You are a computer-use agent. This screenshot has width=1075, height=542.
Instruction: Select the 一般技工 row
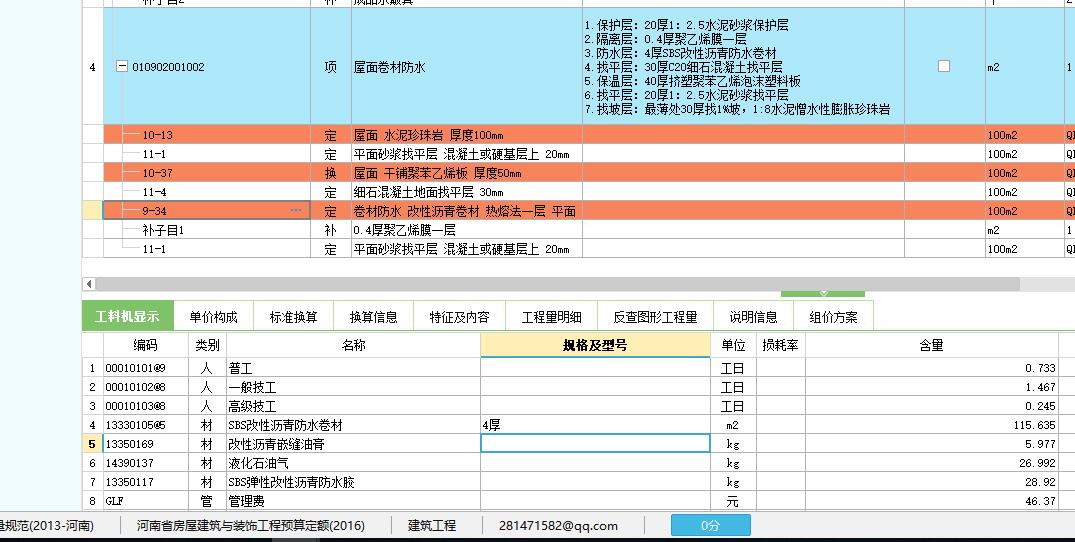(571, 387)
